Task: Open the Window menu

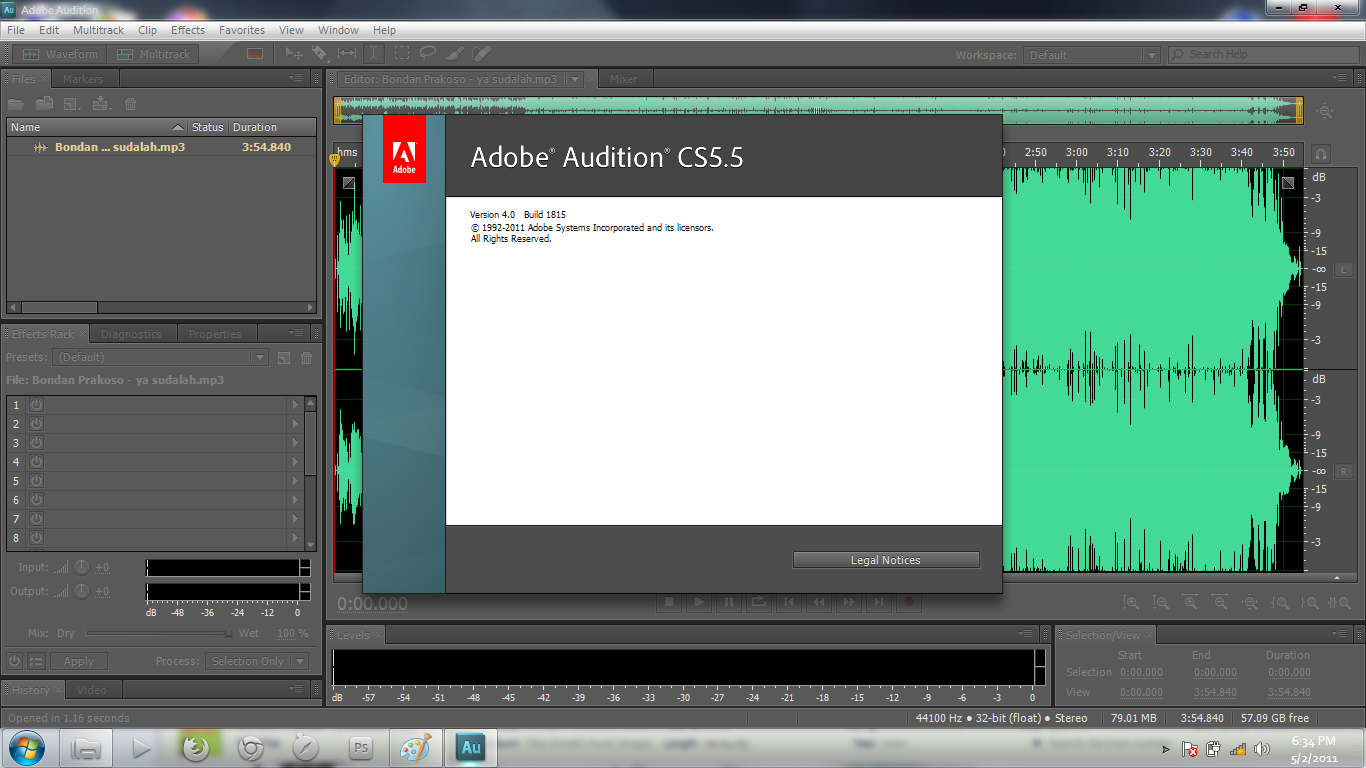Action: coord(338,30)
